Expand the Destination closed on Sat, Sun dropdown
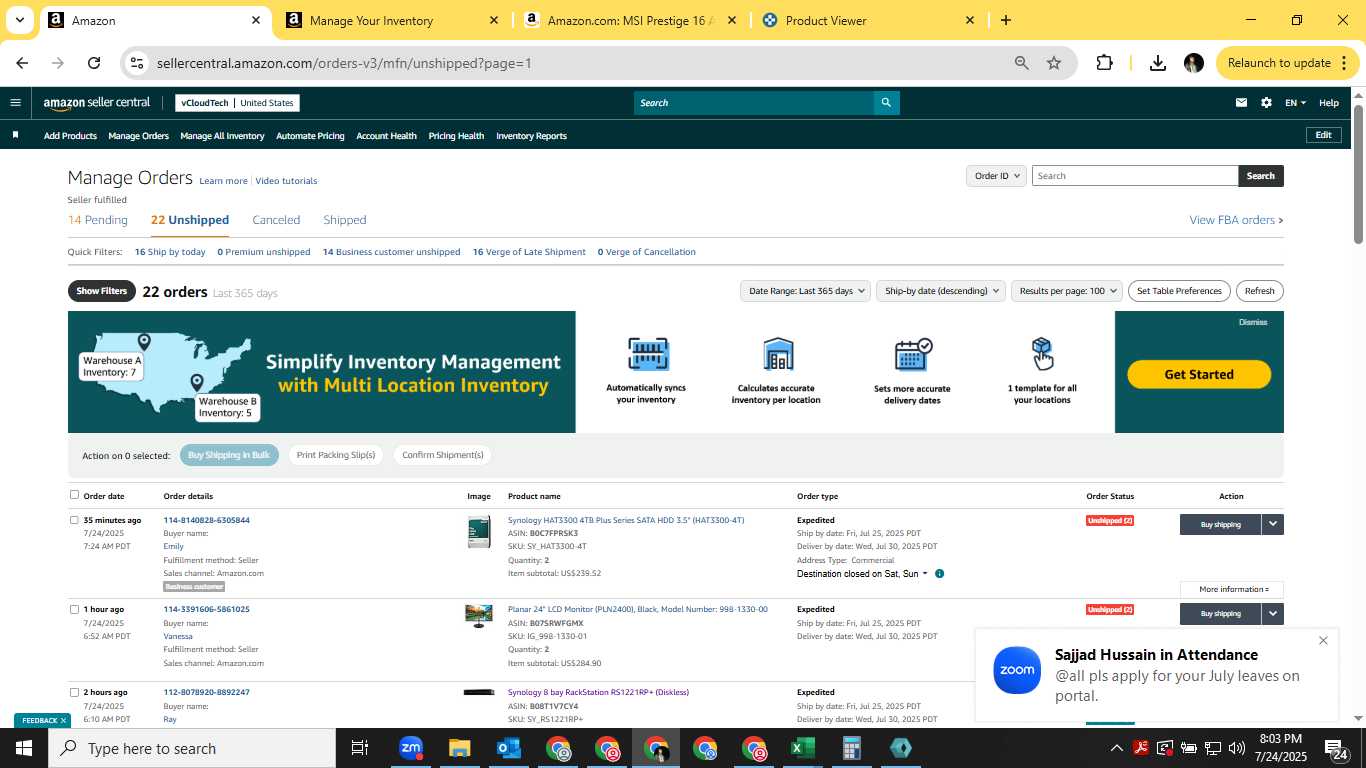1366x768 pixels. pos(862,574)
